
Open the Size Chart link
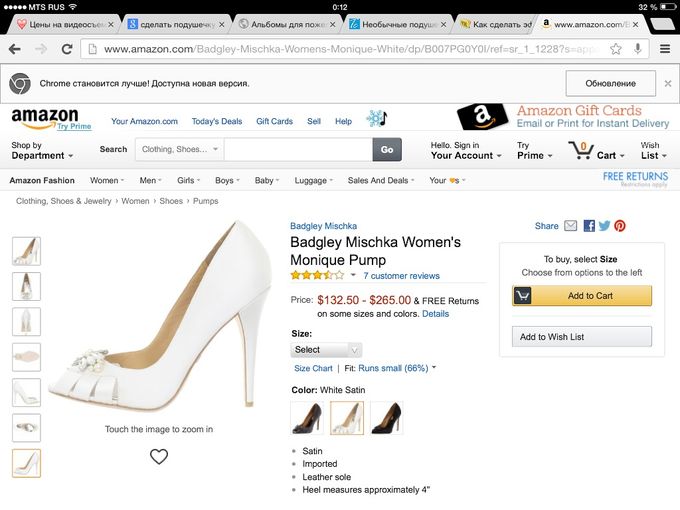tap(313, 368)
